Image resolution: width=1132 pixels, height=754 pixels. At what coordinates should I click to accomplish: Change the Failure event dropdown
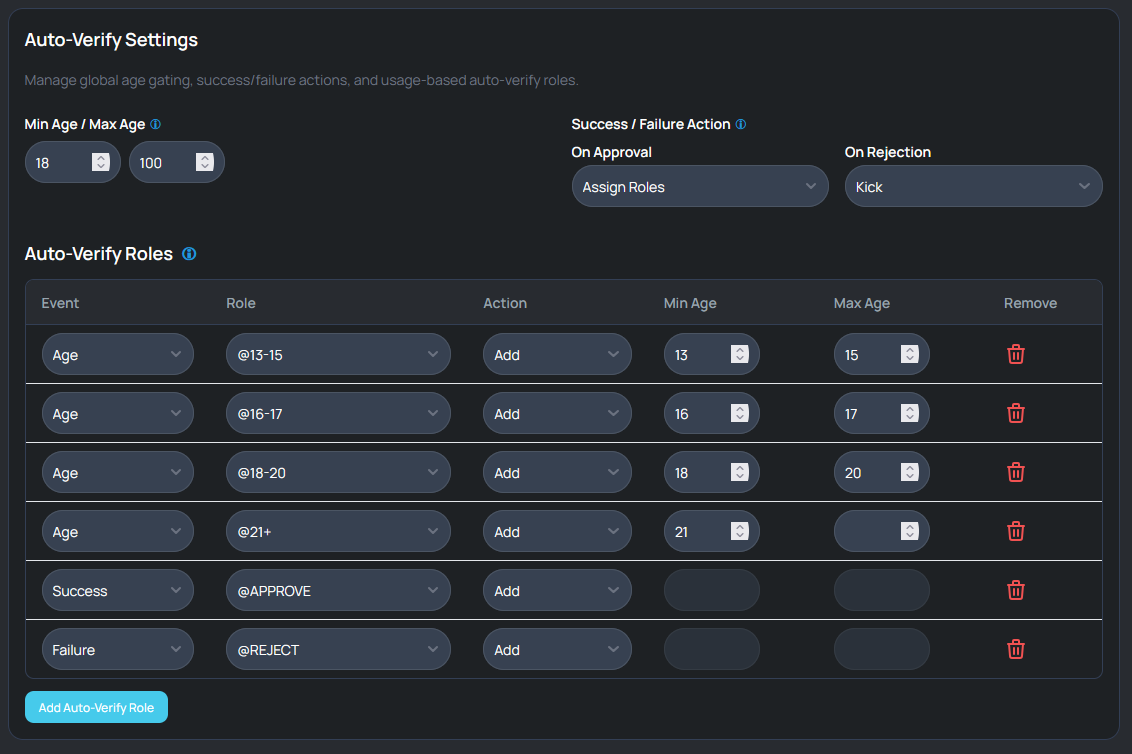click(x=117, y=650)
